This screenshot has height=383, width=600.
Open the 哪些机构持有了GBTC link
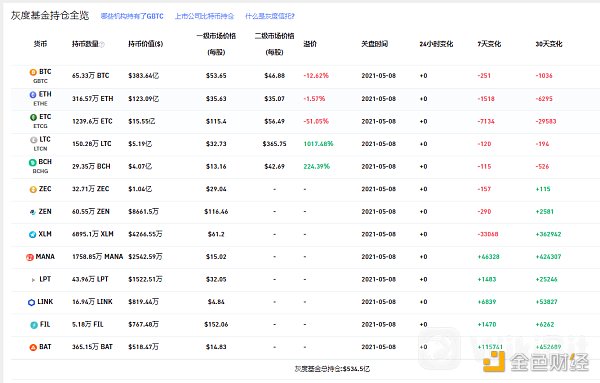[132, 16]
